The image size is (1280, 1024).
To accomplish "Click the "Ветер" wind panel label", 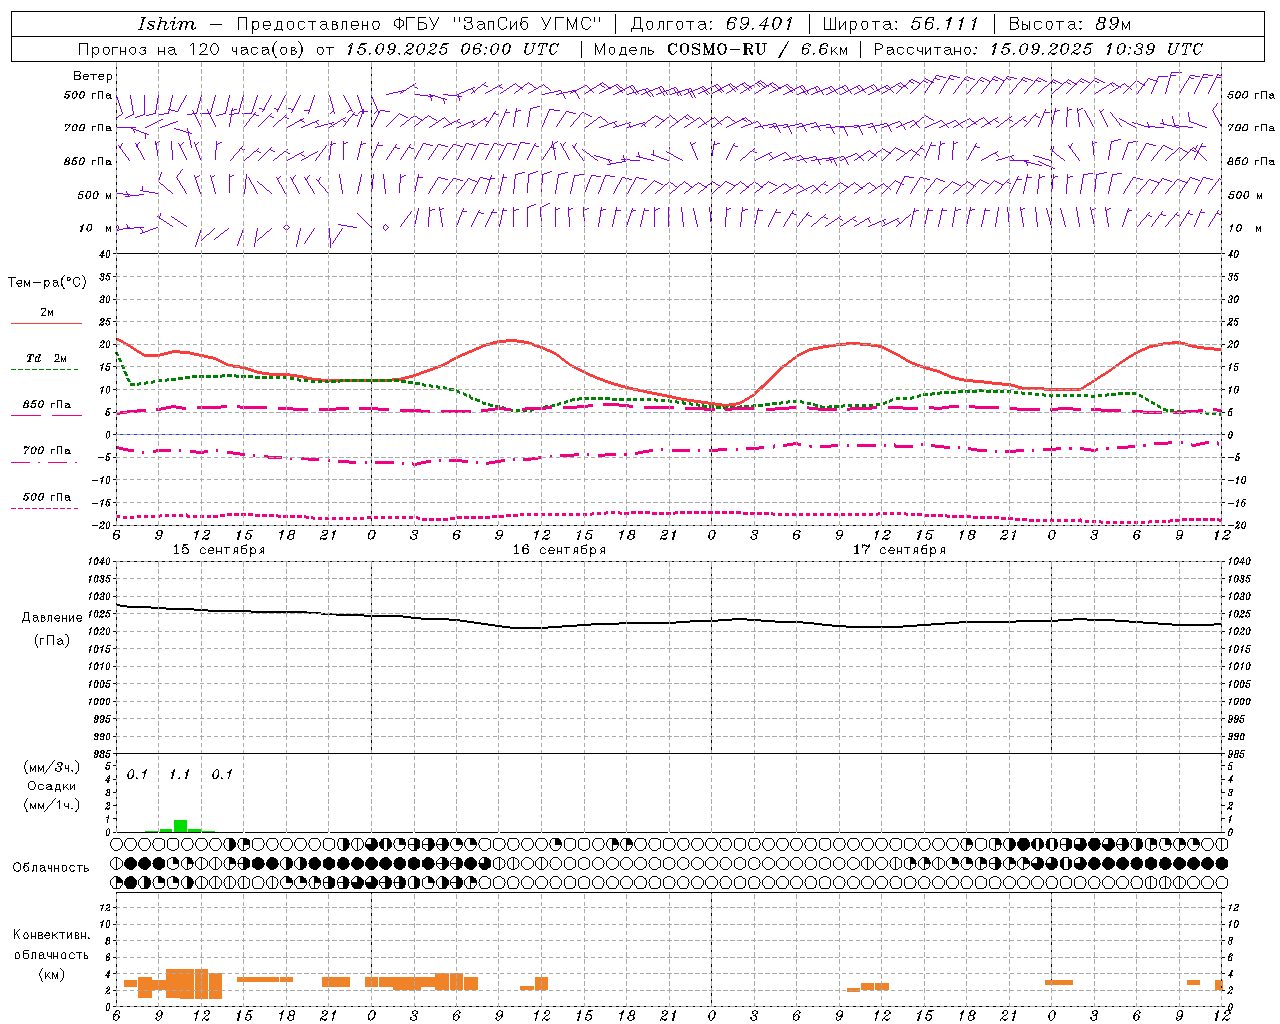I will (93, 76).
